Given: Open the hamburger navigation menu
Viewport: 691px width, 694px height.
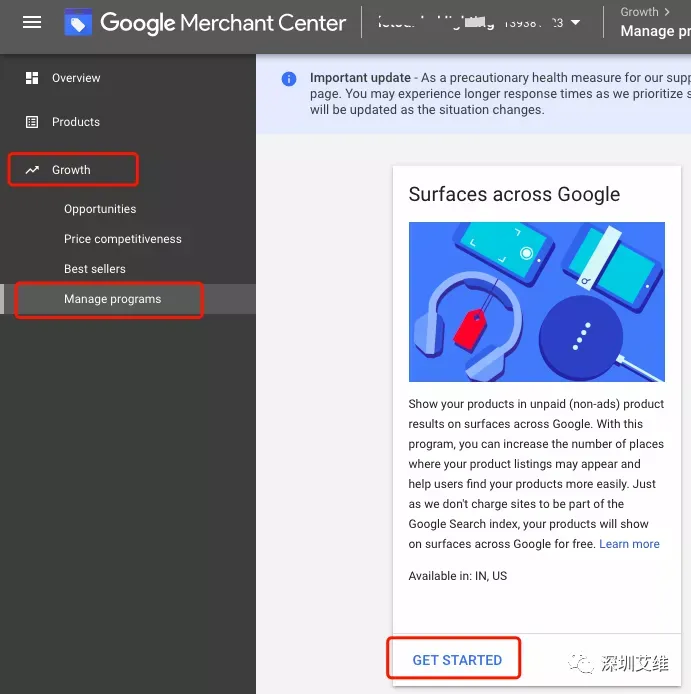Looking at the screenshot, I should coord(32,22).
